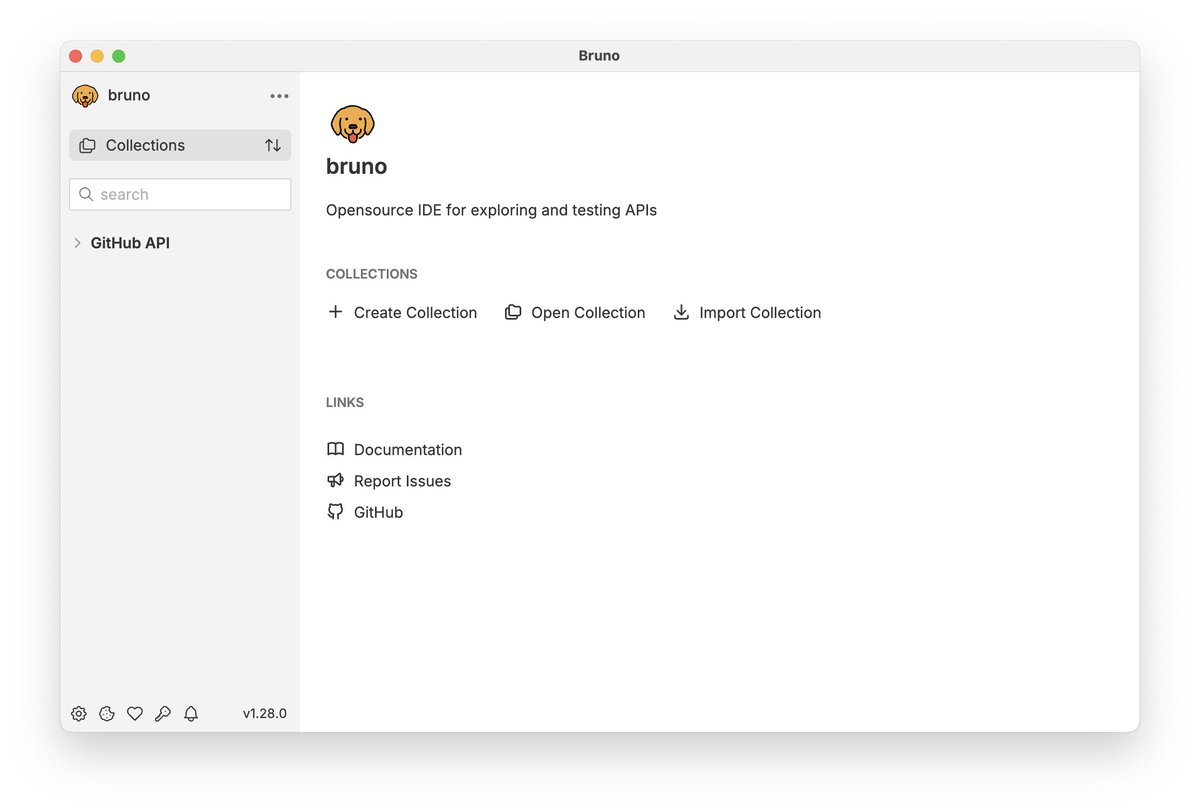Click the Collections header label in the sidebar
1200x812 pixels.
coord(145,145)
